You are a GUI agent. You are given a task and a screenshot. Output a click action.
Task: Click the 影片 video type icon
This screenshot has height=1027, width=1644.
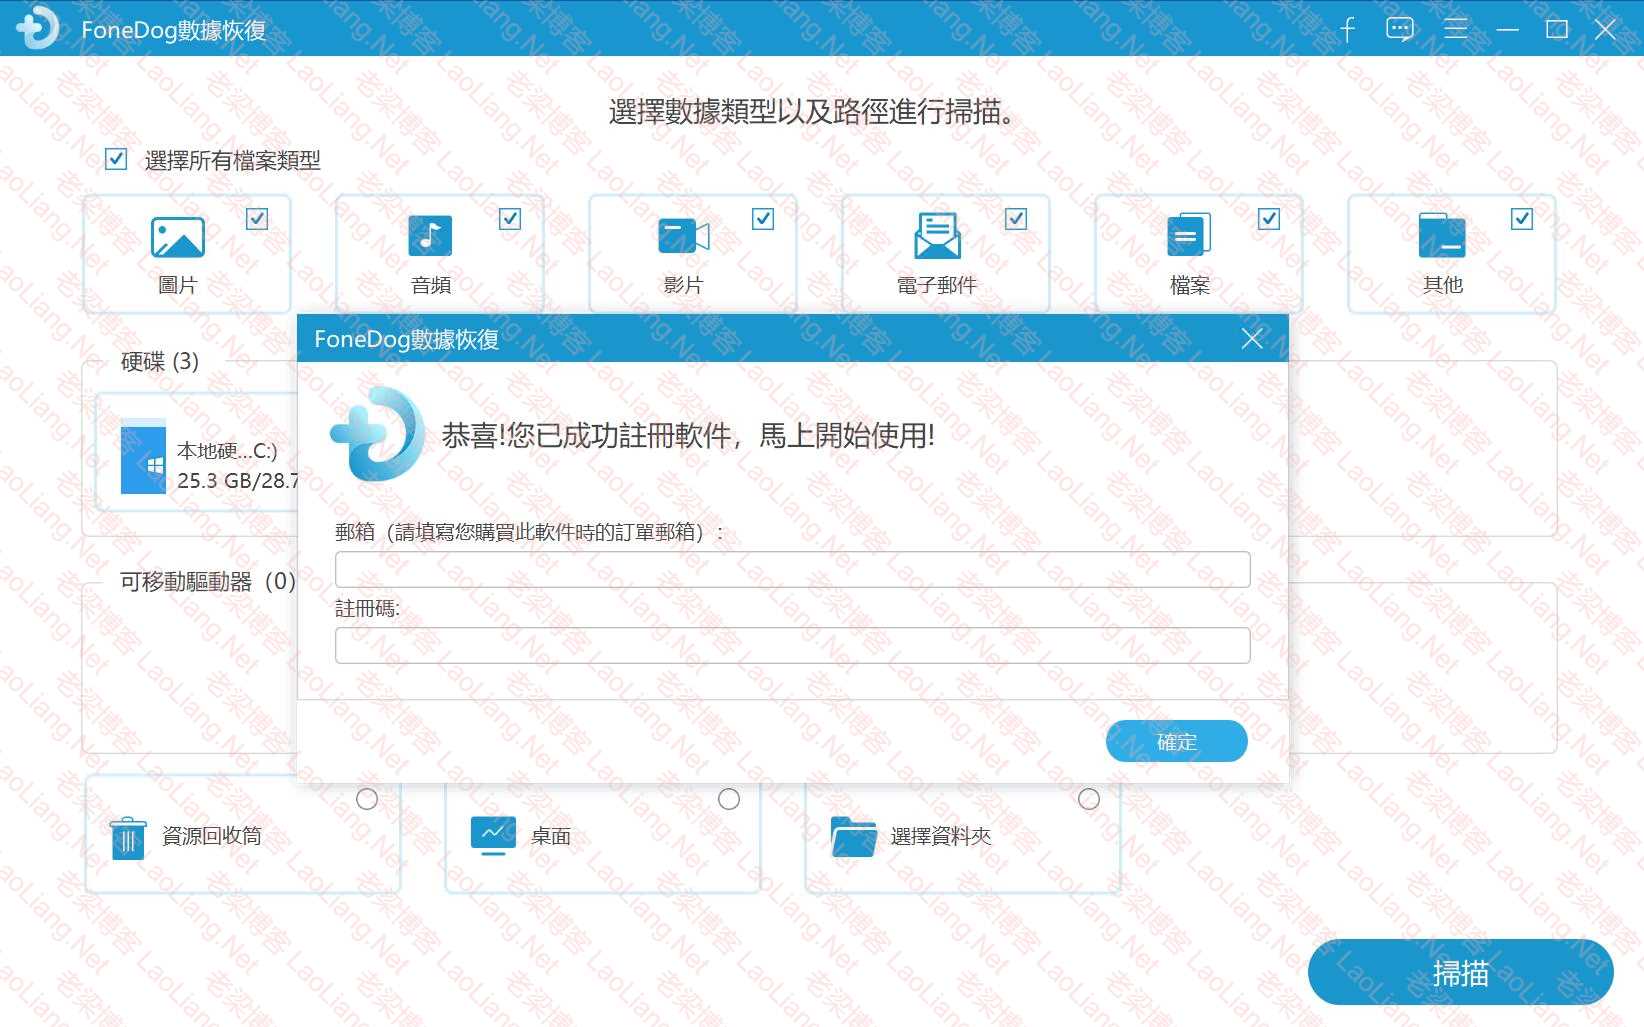pyautogui.click(x=683, y=237)
